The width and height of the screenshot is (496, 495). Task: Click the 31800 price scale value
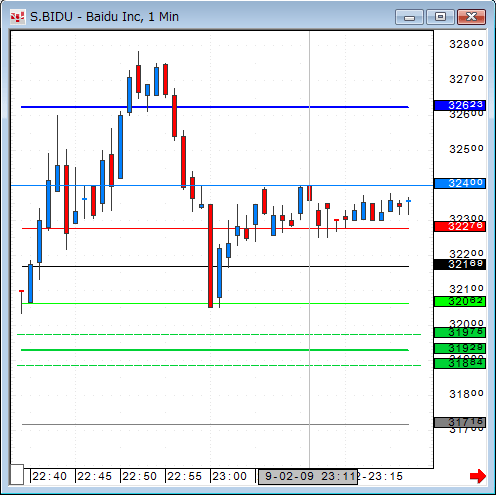point(466,394)
